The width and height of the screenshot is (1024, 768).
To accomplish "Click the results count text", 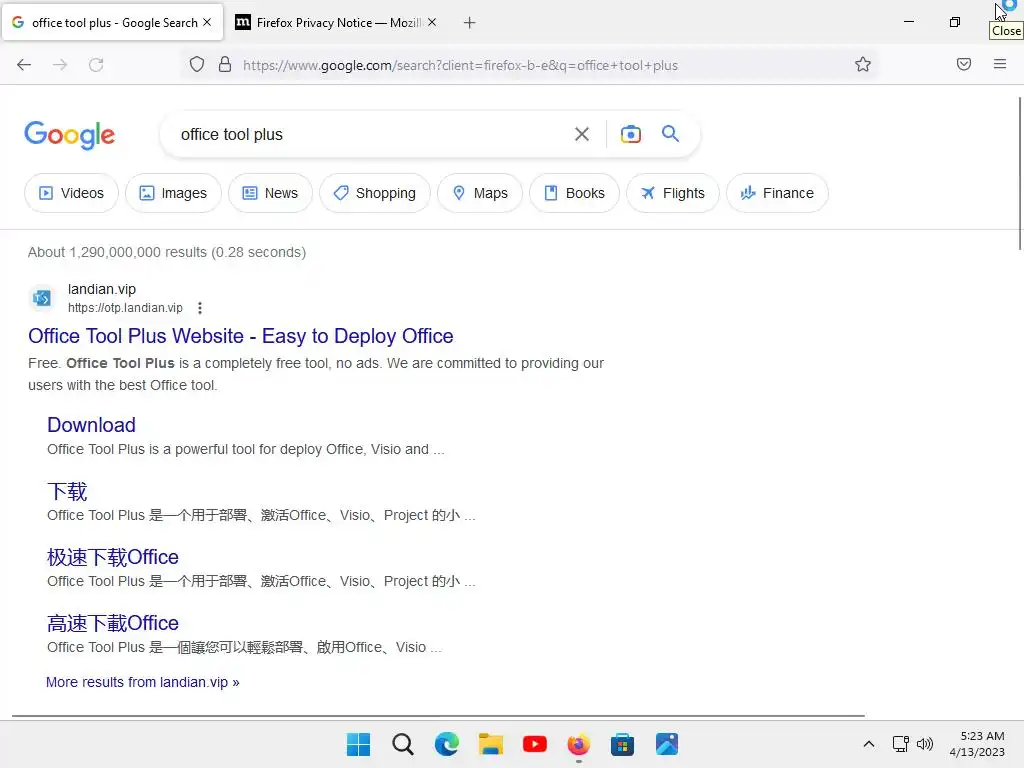I will (x=167, y=252).
